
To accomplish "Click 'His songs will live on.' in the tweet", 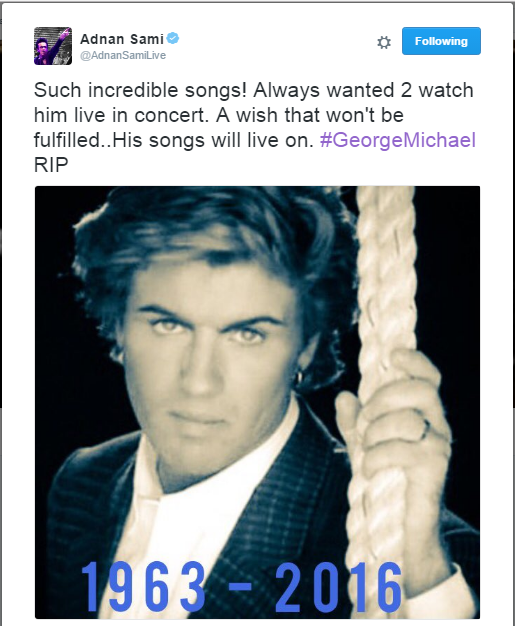I will pyautogui.click(x=213, y=140).
